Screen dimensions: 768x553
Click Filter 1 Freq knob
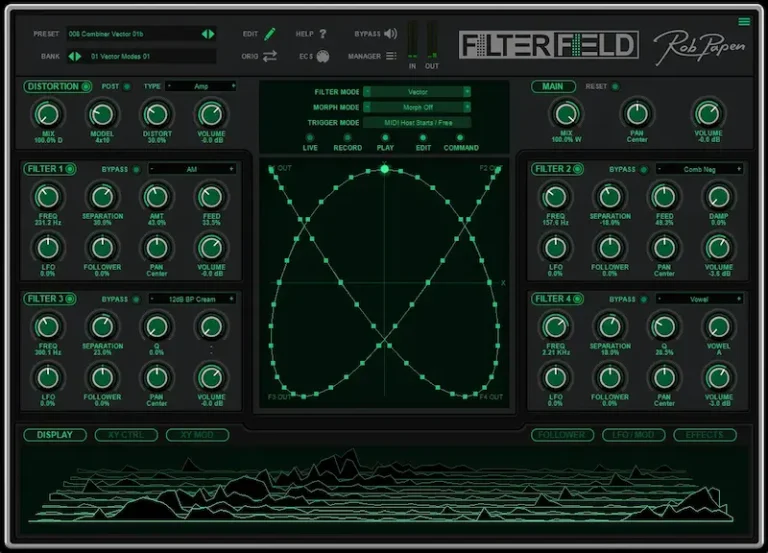click(48, 197)
